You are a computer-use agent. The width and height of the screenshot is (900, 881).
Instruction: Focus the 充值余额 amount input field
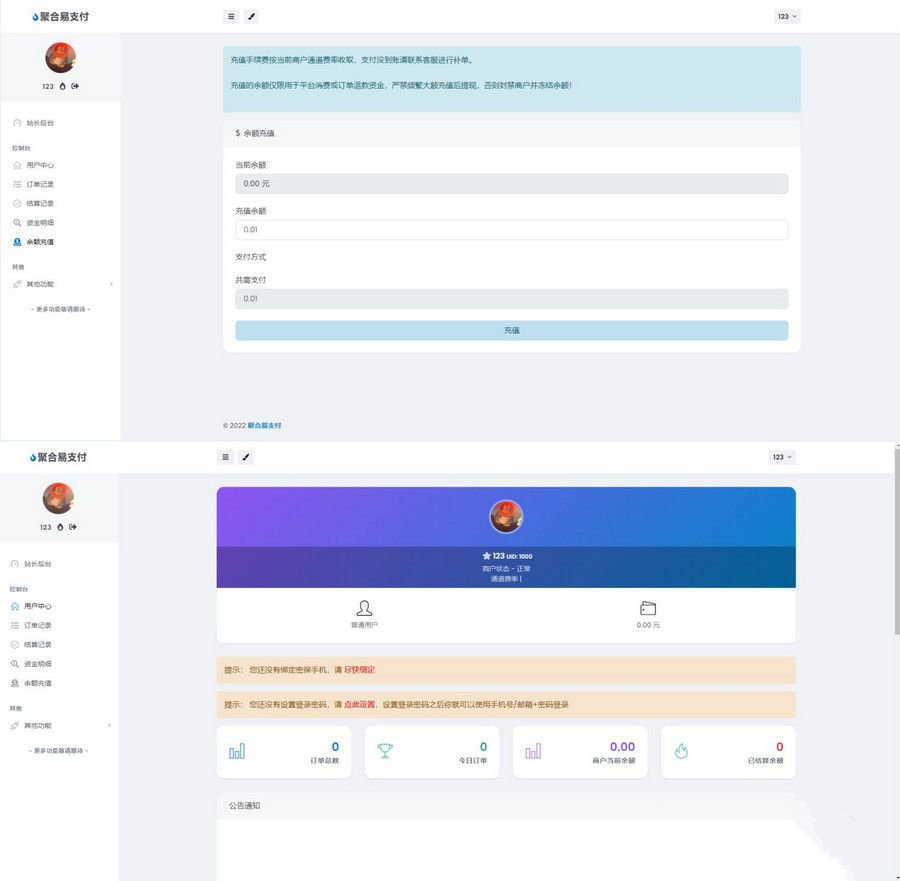tap(511, 230)
